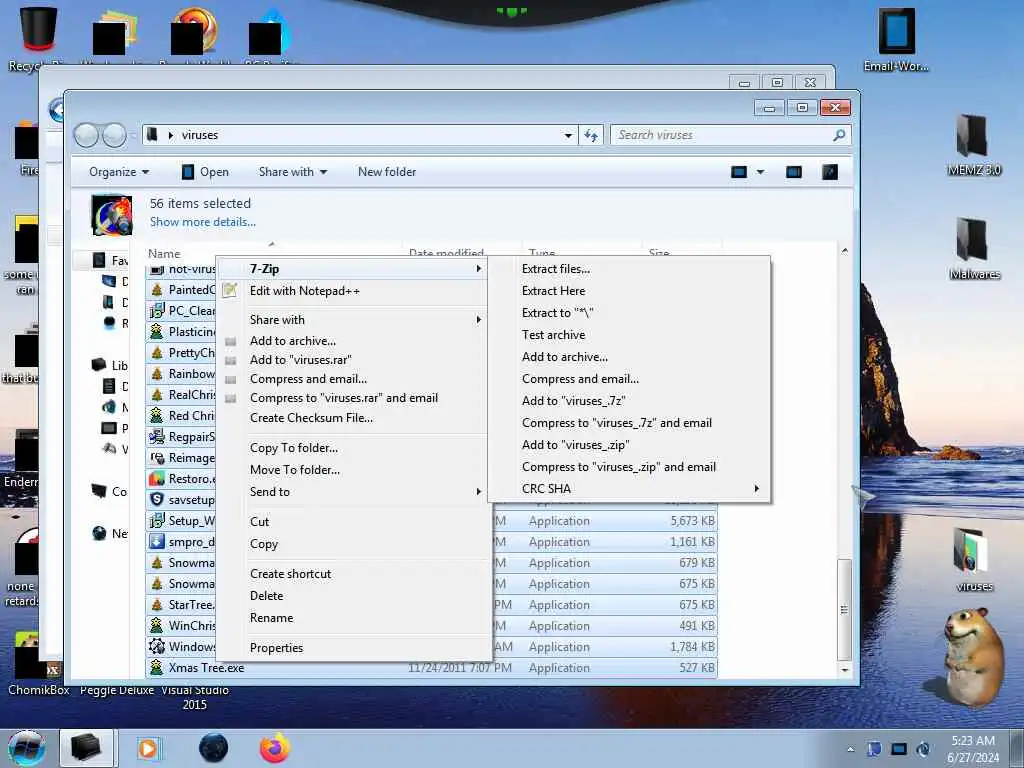1024x768 pixels.
Task: Click the file list scrollbar thumb
Action: click(844, 609)
